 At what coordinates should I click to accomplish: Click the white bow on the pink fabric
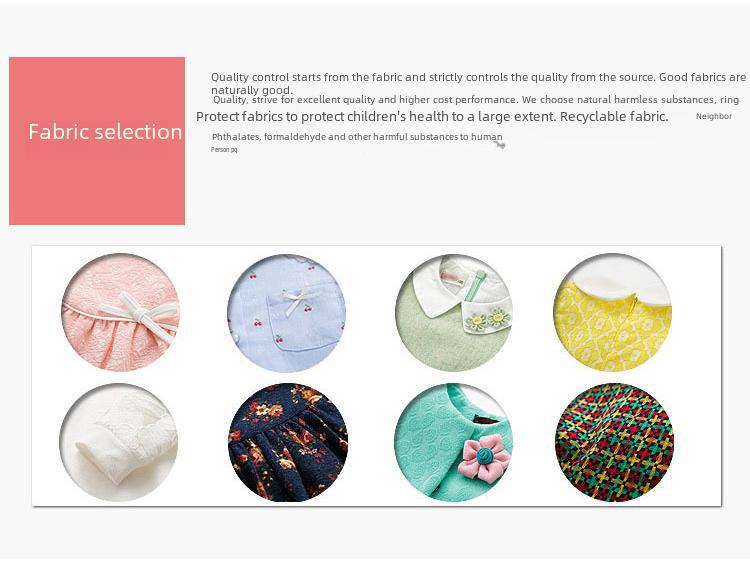pyautogui.click(x=140, y=315)
